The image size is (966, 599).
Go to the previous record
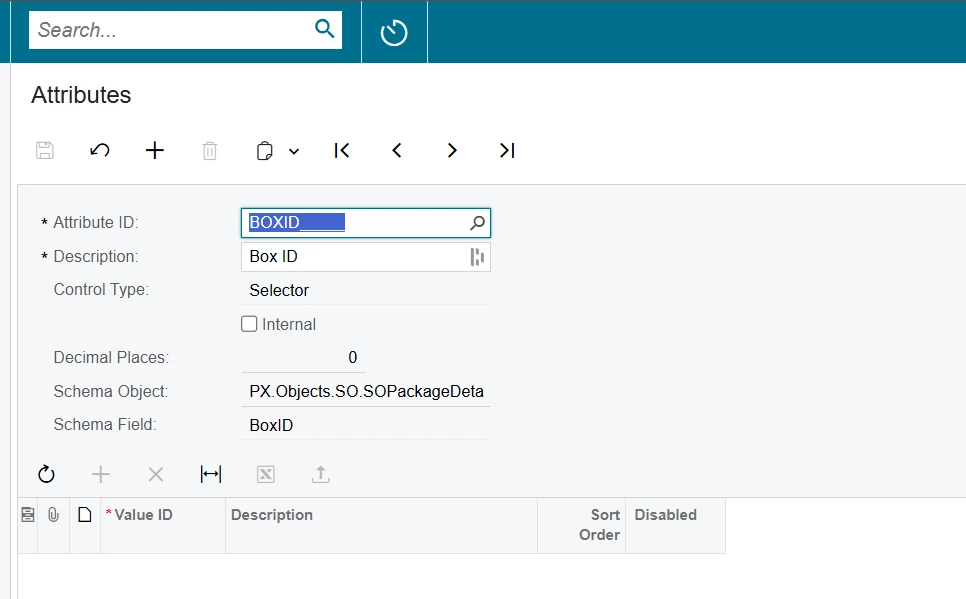(397, 150)
